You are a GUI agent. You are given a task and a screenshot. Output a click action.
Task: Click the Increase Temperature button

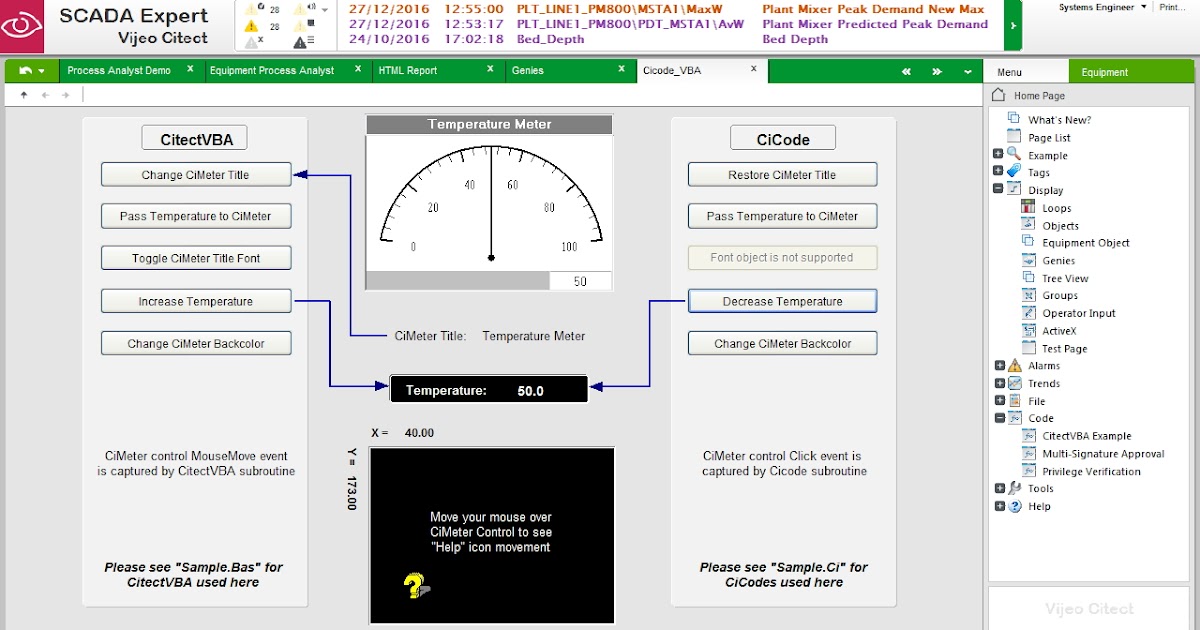195,300
